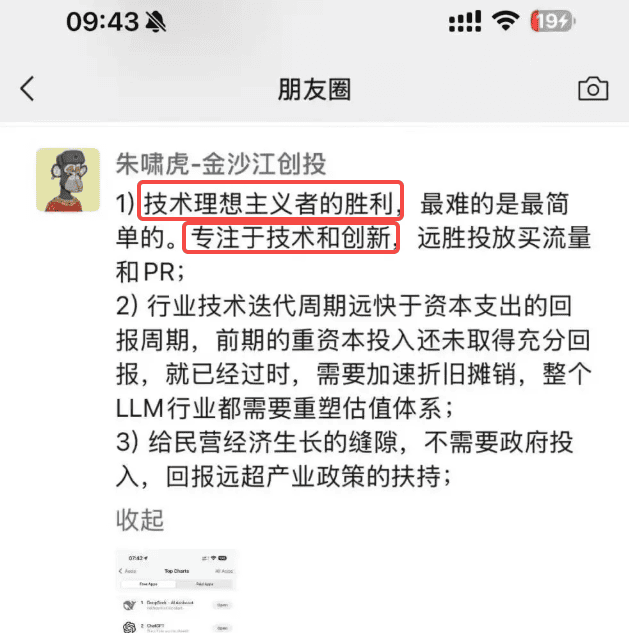Click the DeepSeek whale icon in the attached image
The height and width of the screenshot is (633, 629).
129,605
